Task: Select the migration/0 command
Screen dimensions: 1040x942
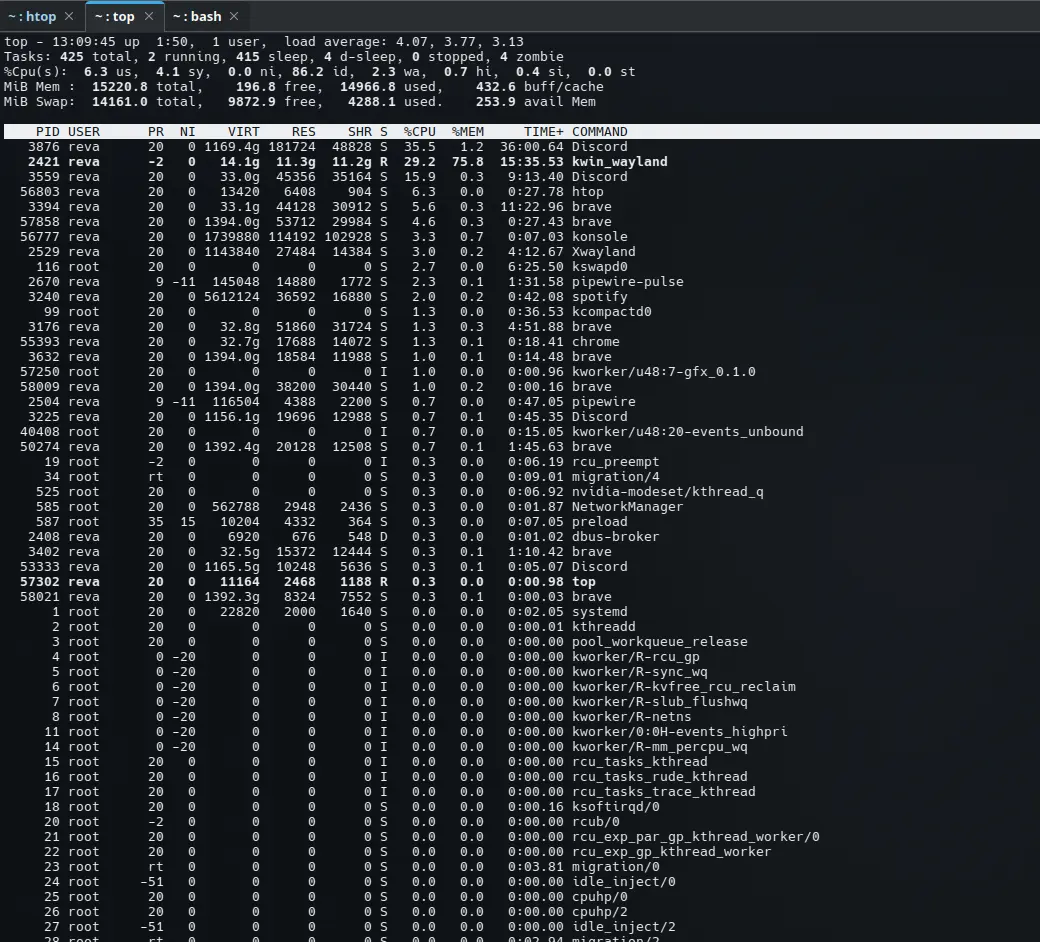Action: (616, 867)
